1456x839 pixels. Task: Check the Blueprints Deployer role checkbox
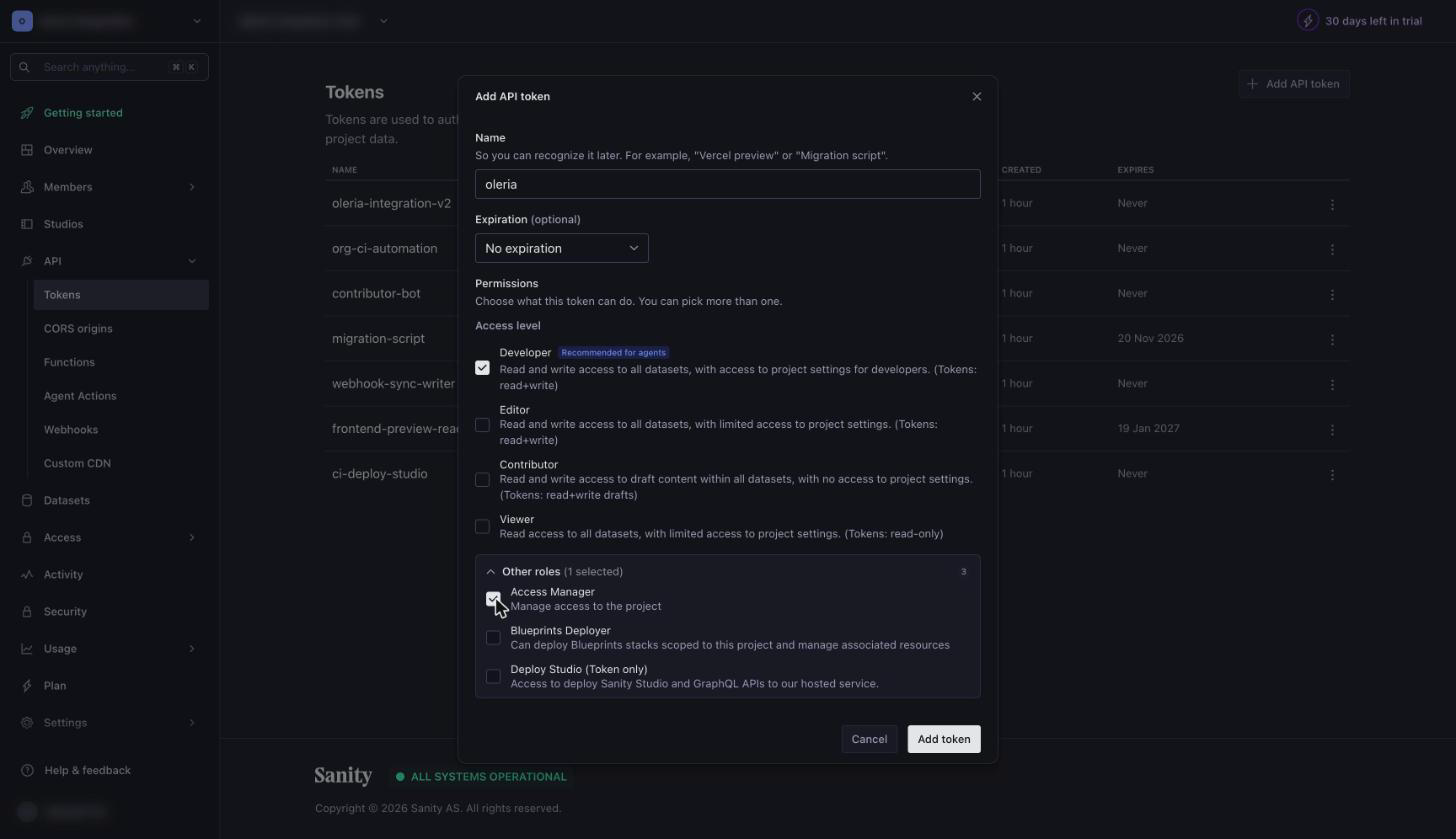pyautogui.click(x=493, y=638)
